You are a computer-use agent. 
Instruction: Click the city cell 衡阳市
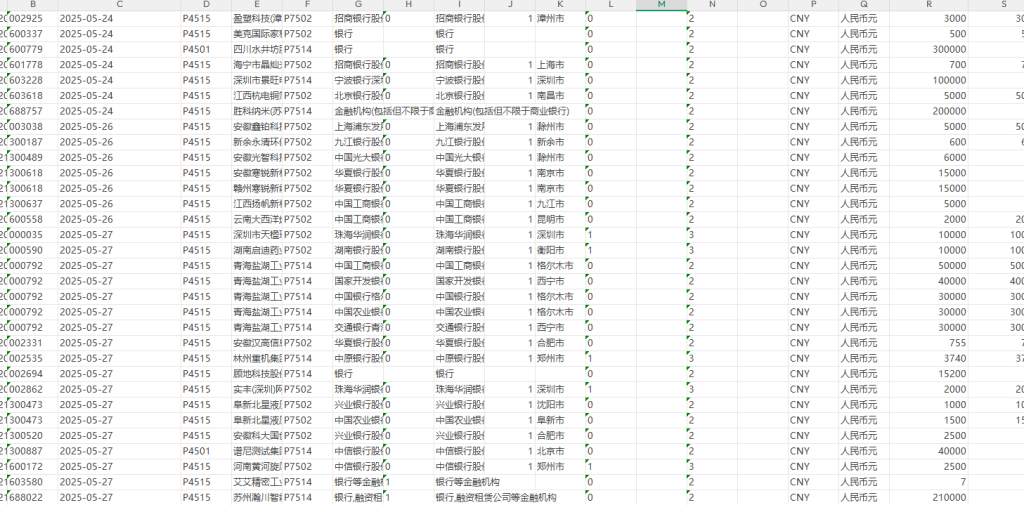click(x=560, y=250)
